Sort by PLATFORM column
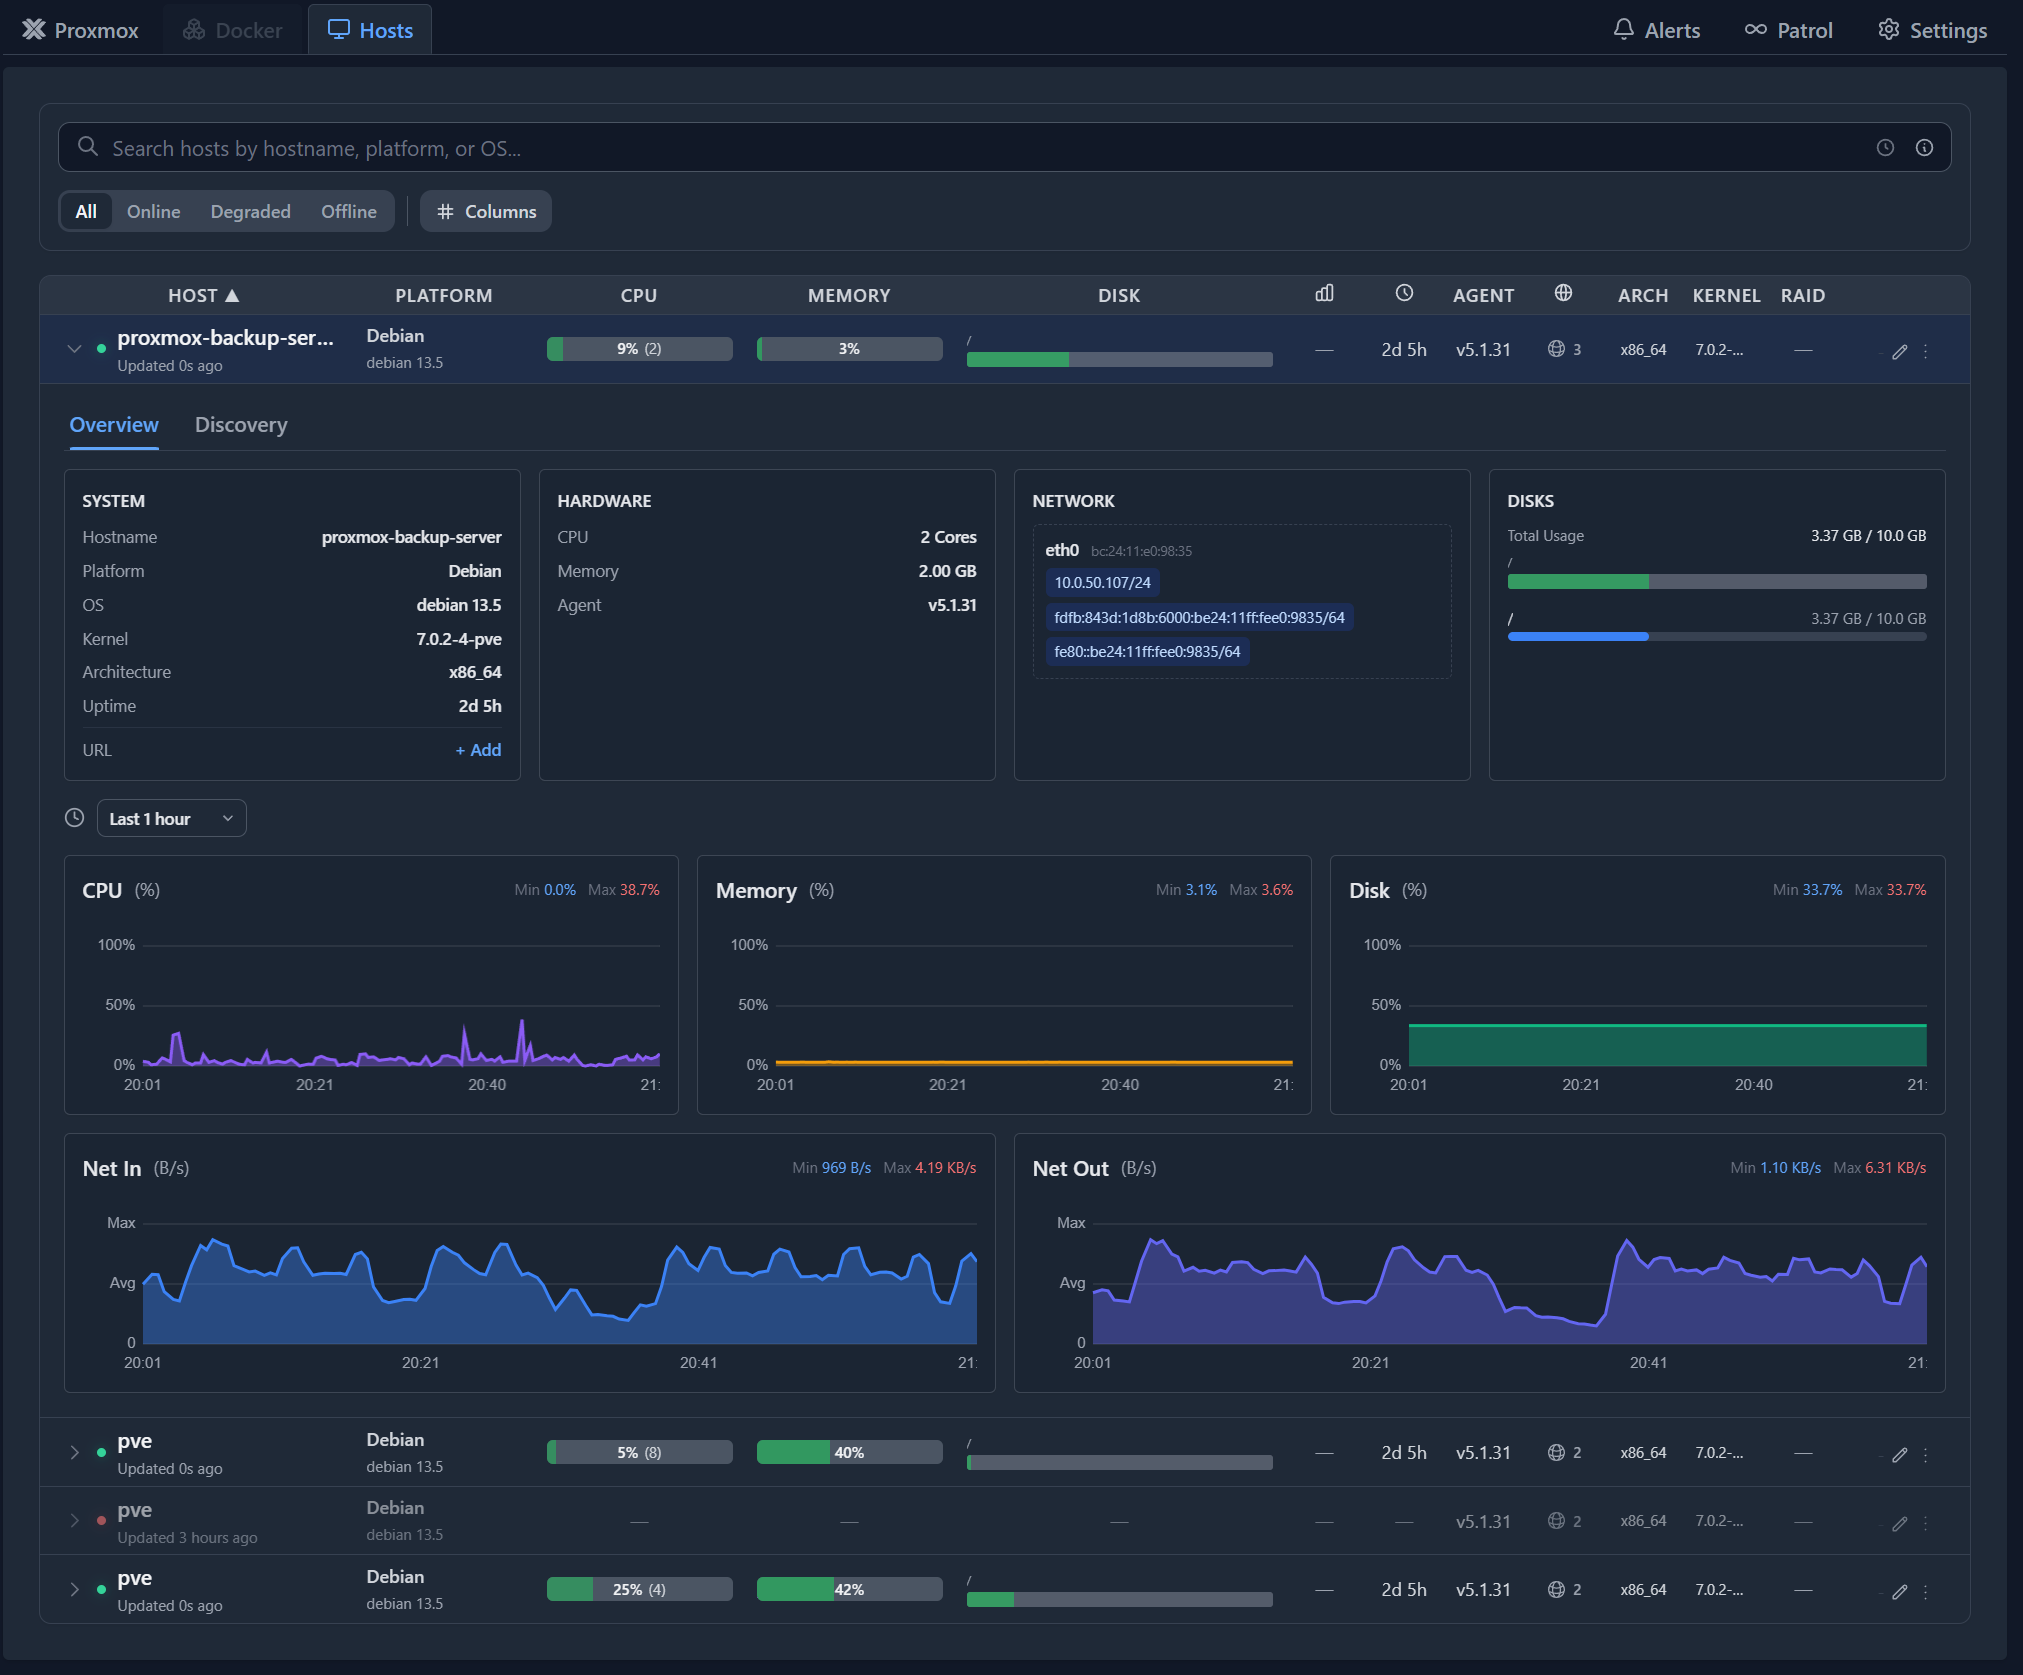The width and height of the screenshot is (2023, 1675). [x=443, y=295]
